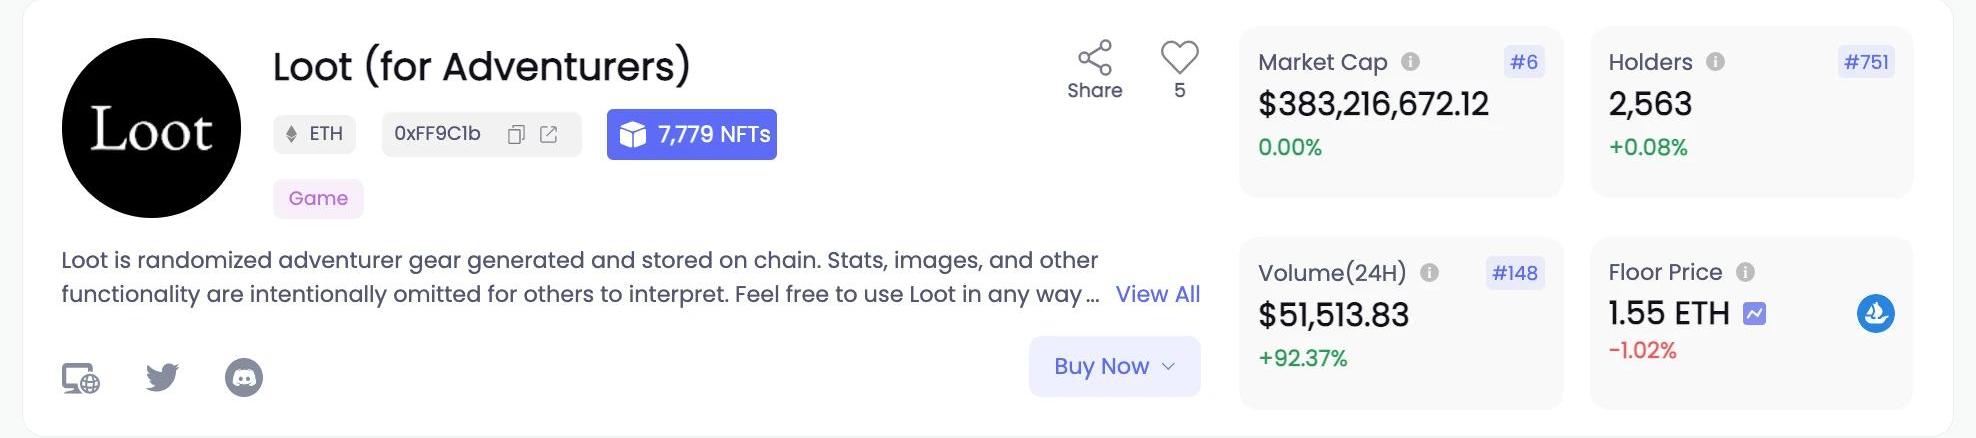Open the Loot Twitter page
The width and height of the screenshot is (1976, 438).
[162, 377]
